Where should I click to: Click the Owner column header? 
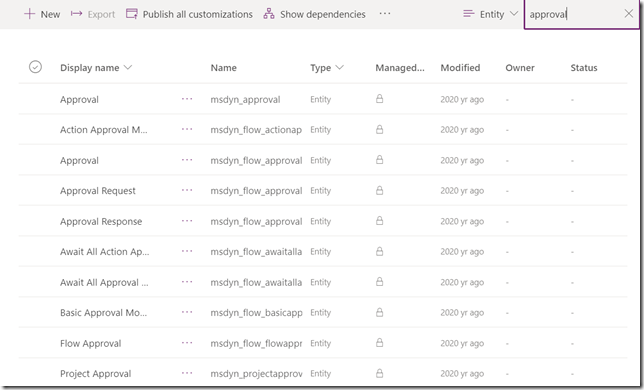520,68
